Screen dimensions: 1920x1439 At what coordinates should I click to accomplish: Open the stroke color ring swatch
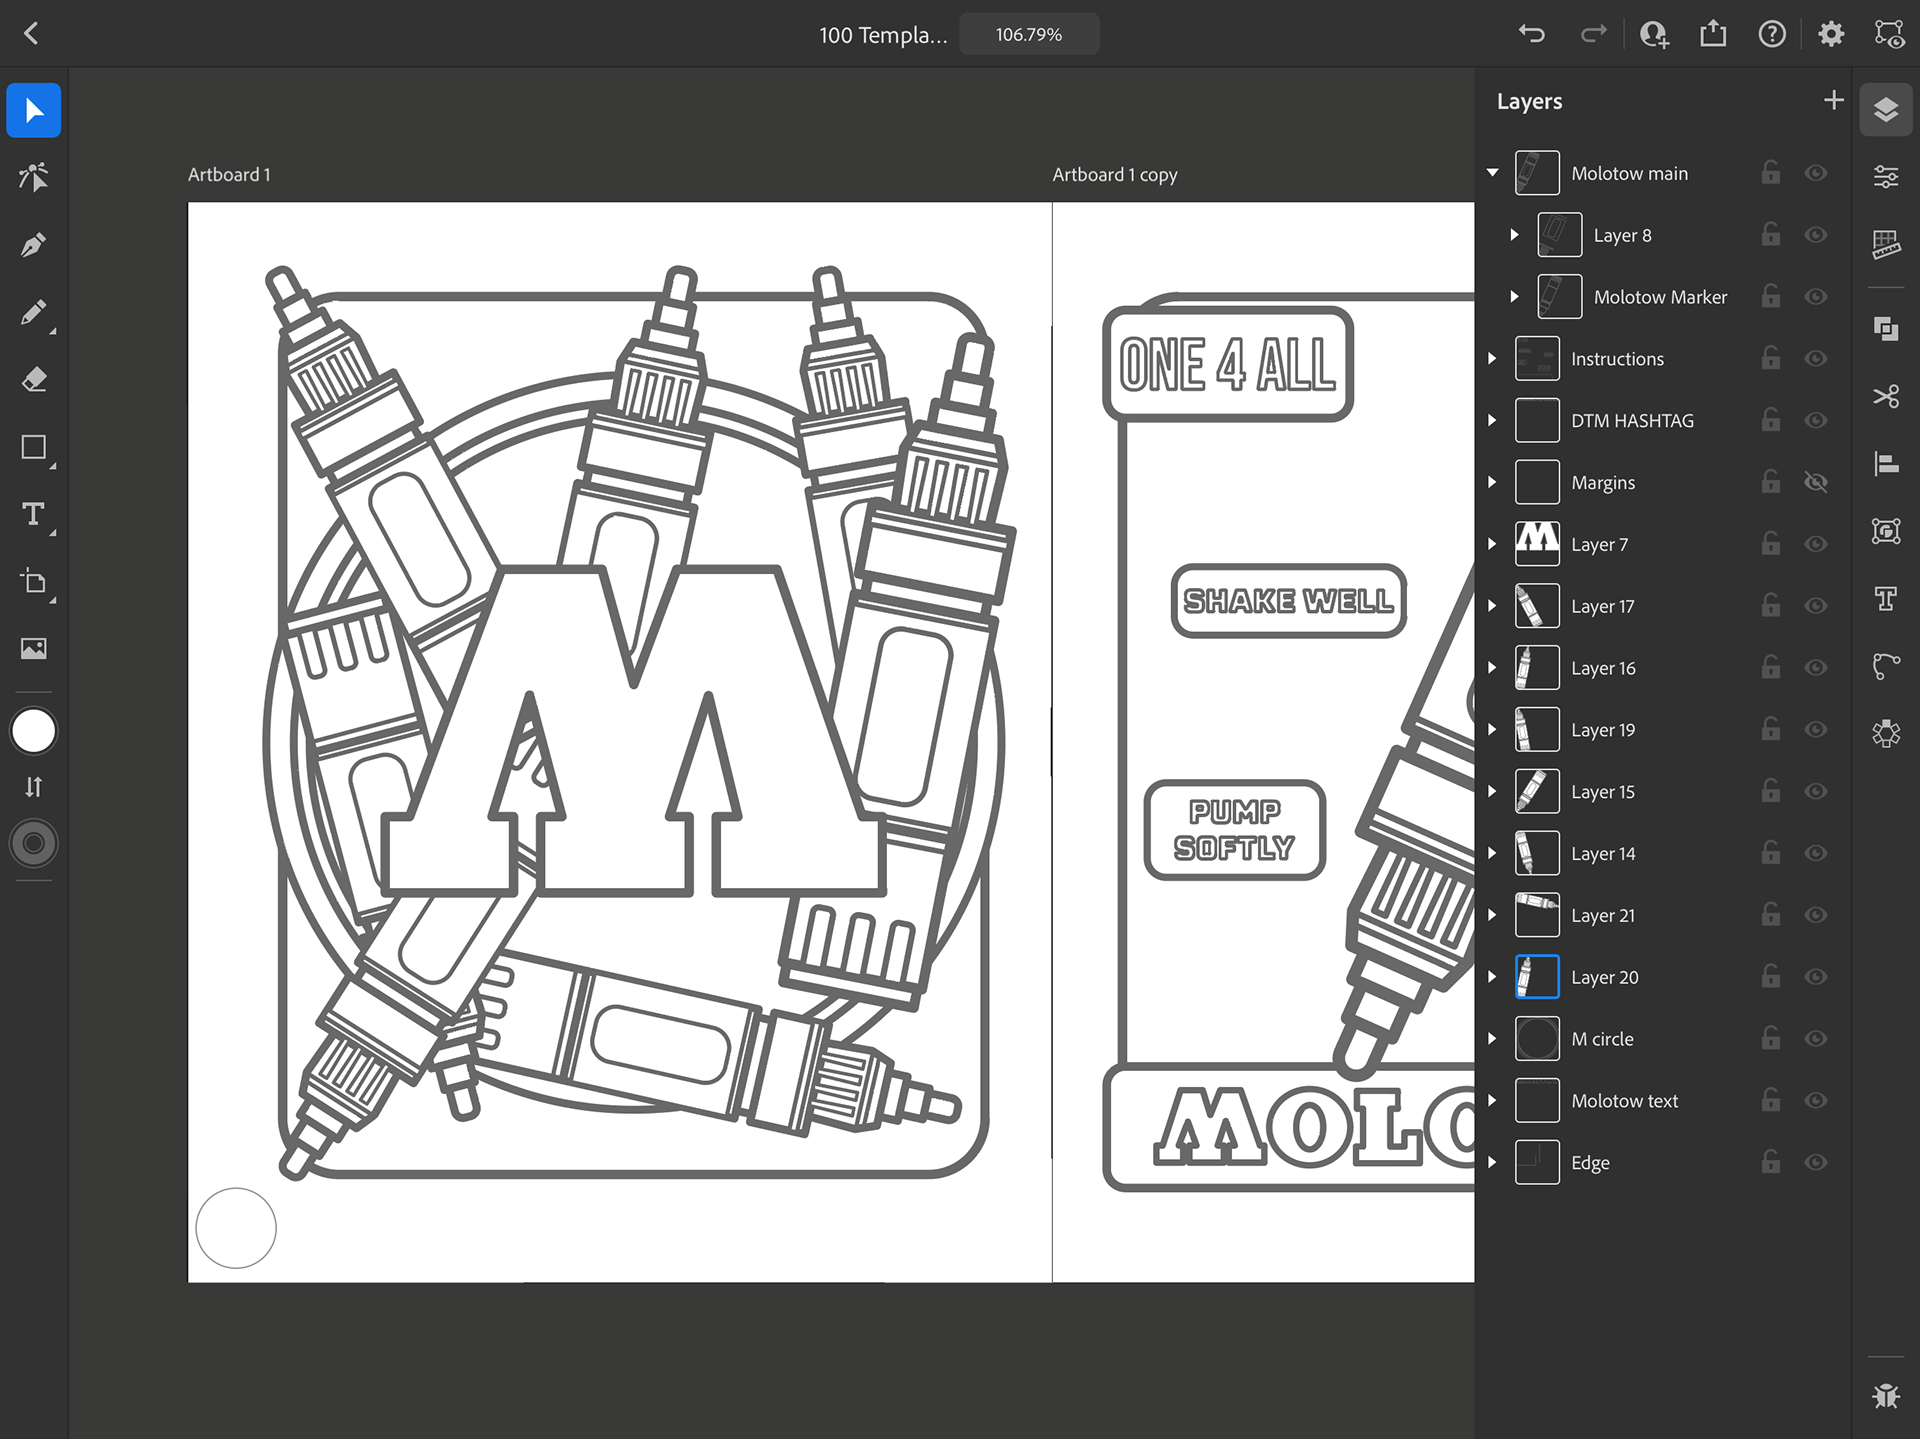click(34, 843)
